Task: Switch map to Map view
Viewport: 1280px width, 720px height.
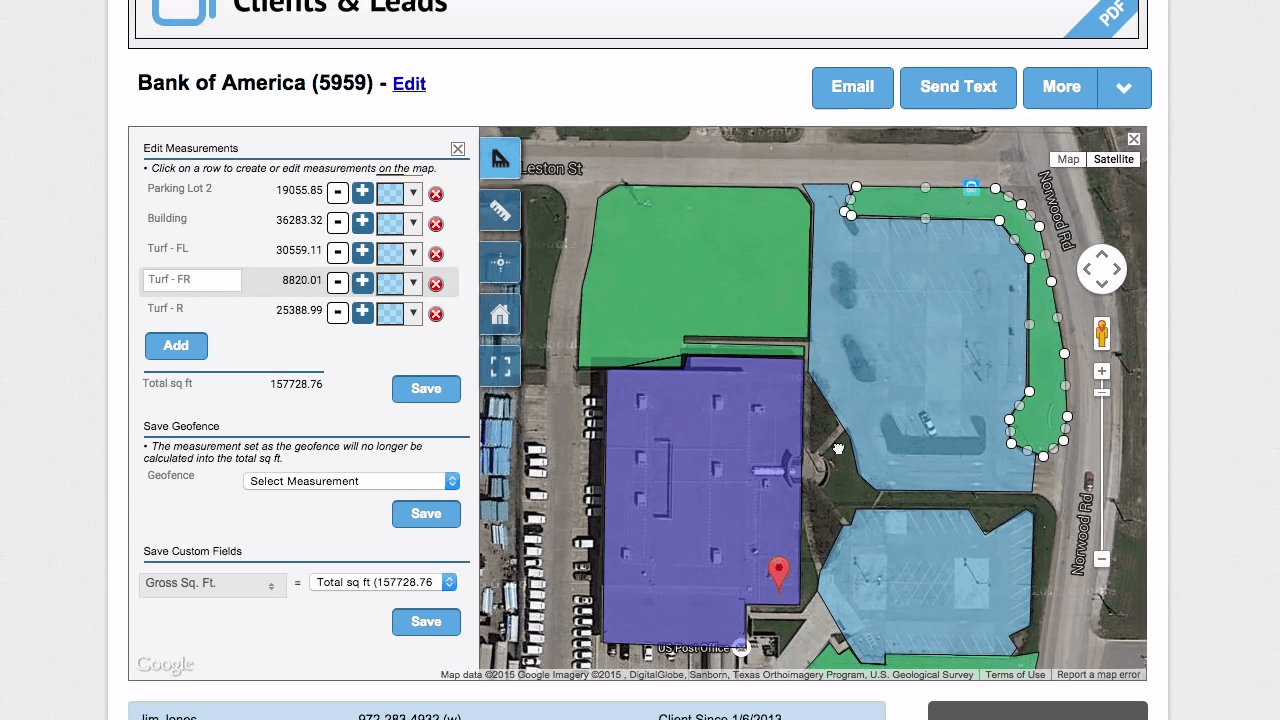Action: [1068, 159]
